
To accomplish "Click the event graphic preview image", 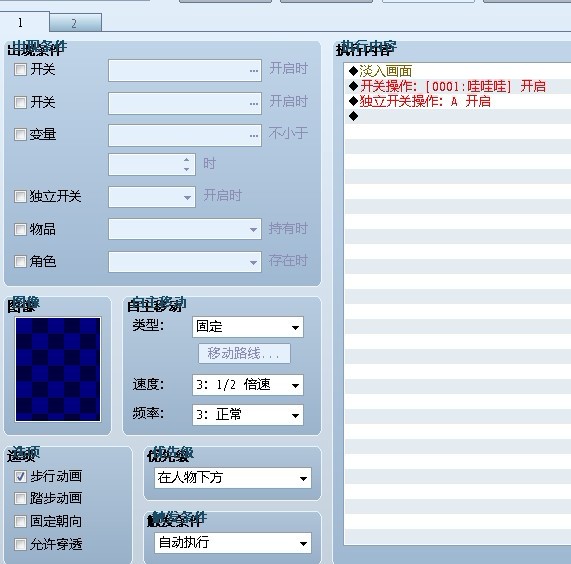I will pos(58,370).
